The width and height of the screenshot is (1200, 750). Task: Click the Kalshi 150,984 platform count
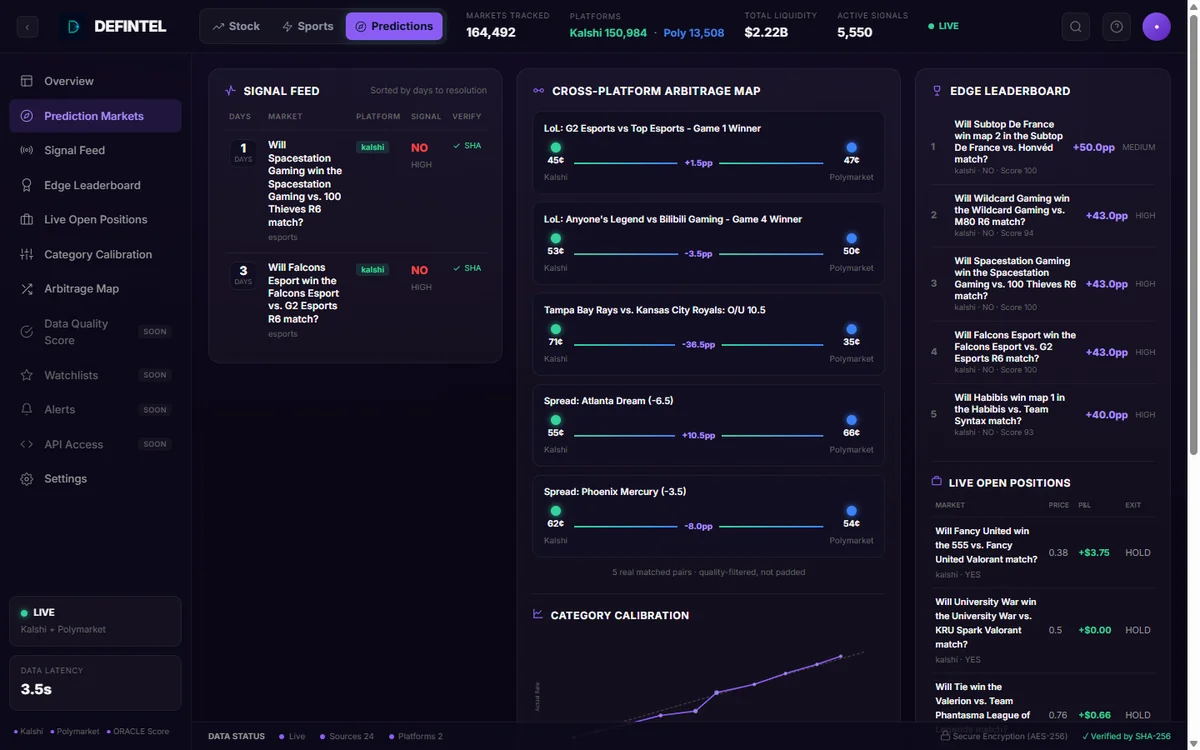608,33
